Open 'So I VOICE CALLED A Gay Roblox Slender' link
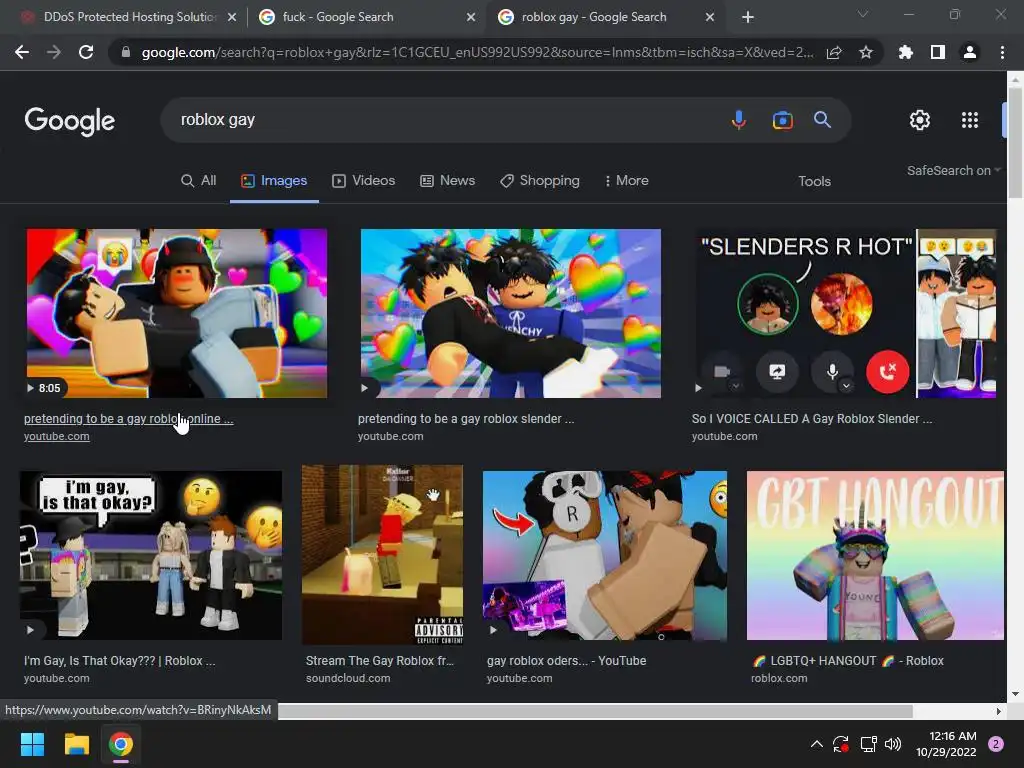1024x768 pixels. pyautogui.click(x=812, y=419)
